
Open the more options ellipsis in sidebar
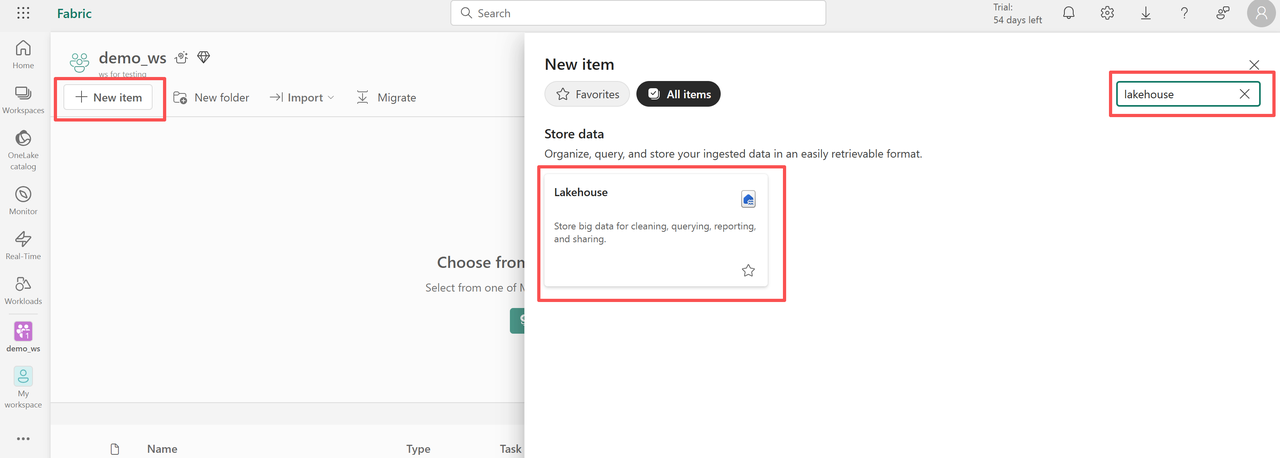point(23,438)
